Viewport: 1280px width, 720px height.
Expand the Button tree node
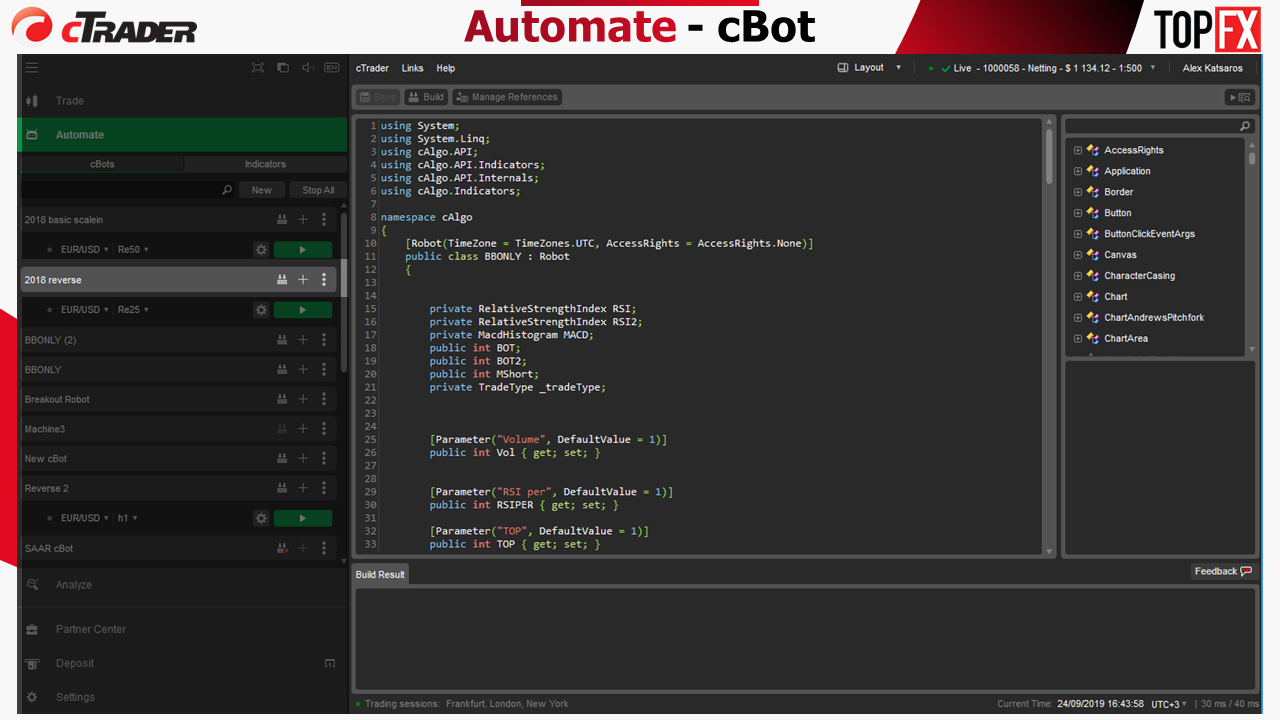1078,213
